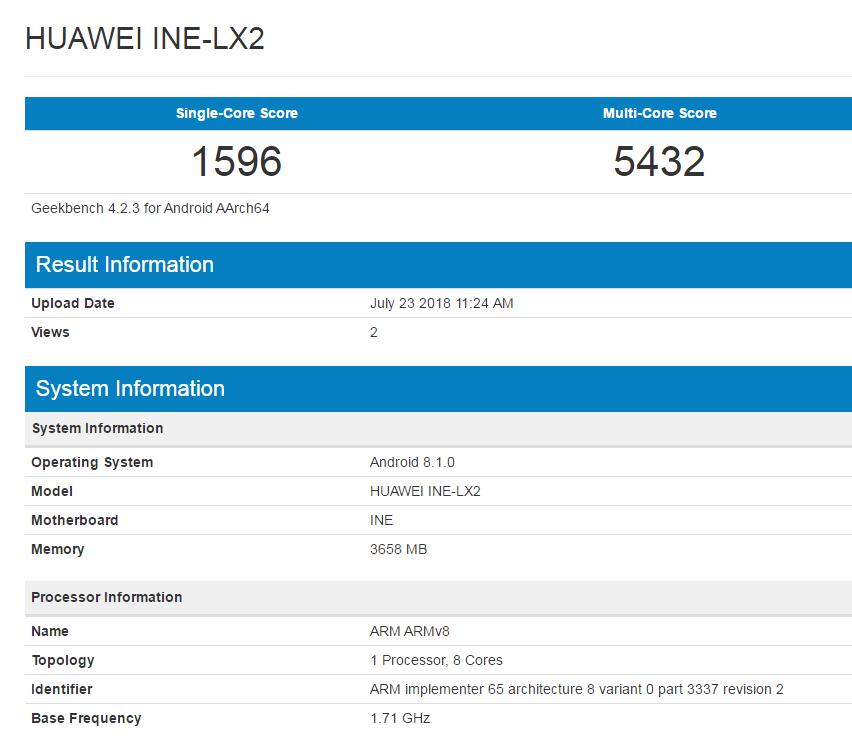Select the Multi-Core Score header
The height and width of the screenshot is (745, 852).
point(660,113)
